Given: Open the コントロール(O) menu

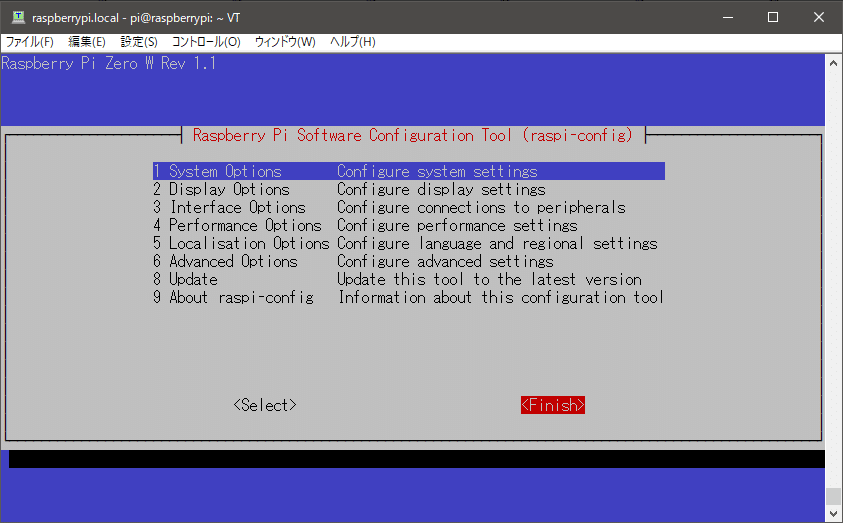Looking at the screenshot, I should [x=206, y=42].
